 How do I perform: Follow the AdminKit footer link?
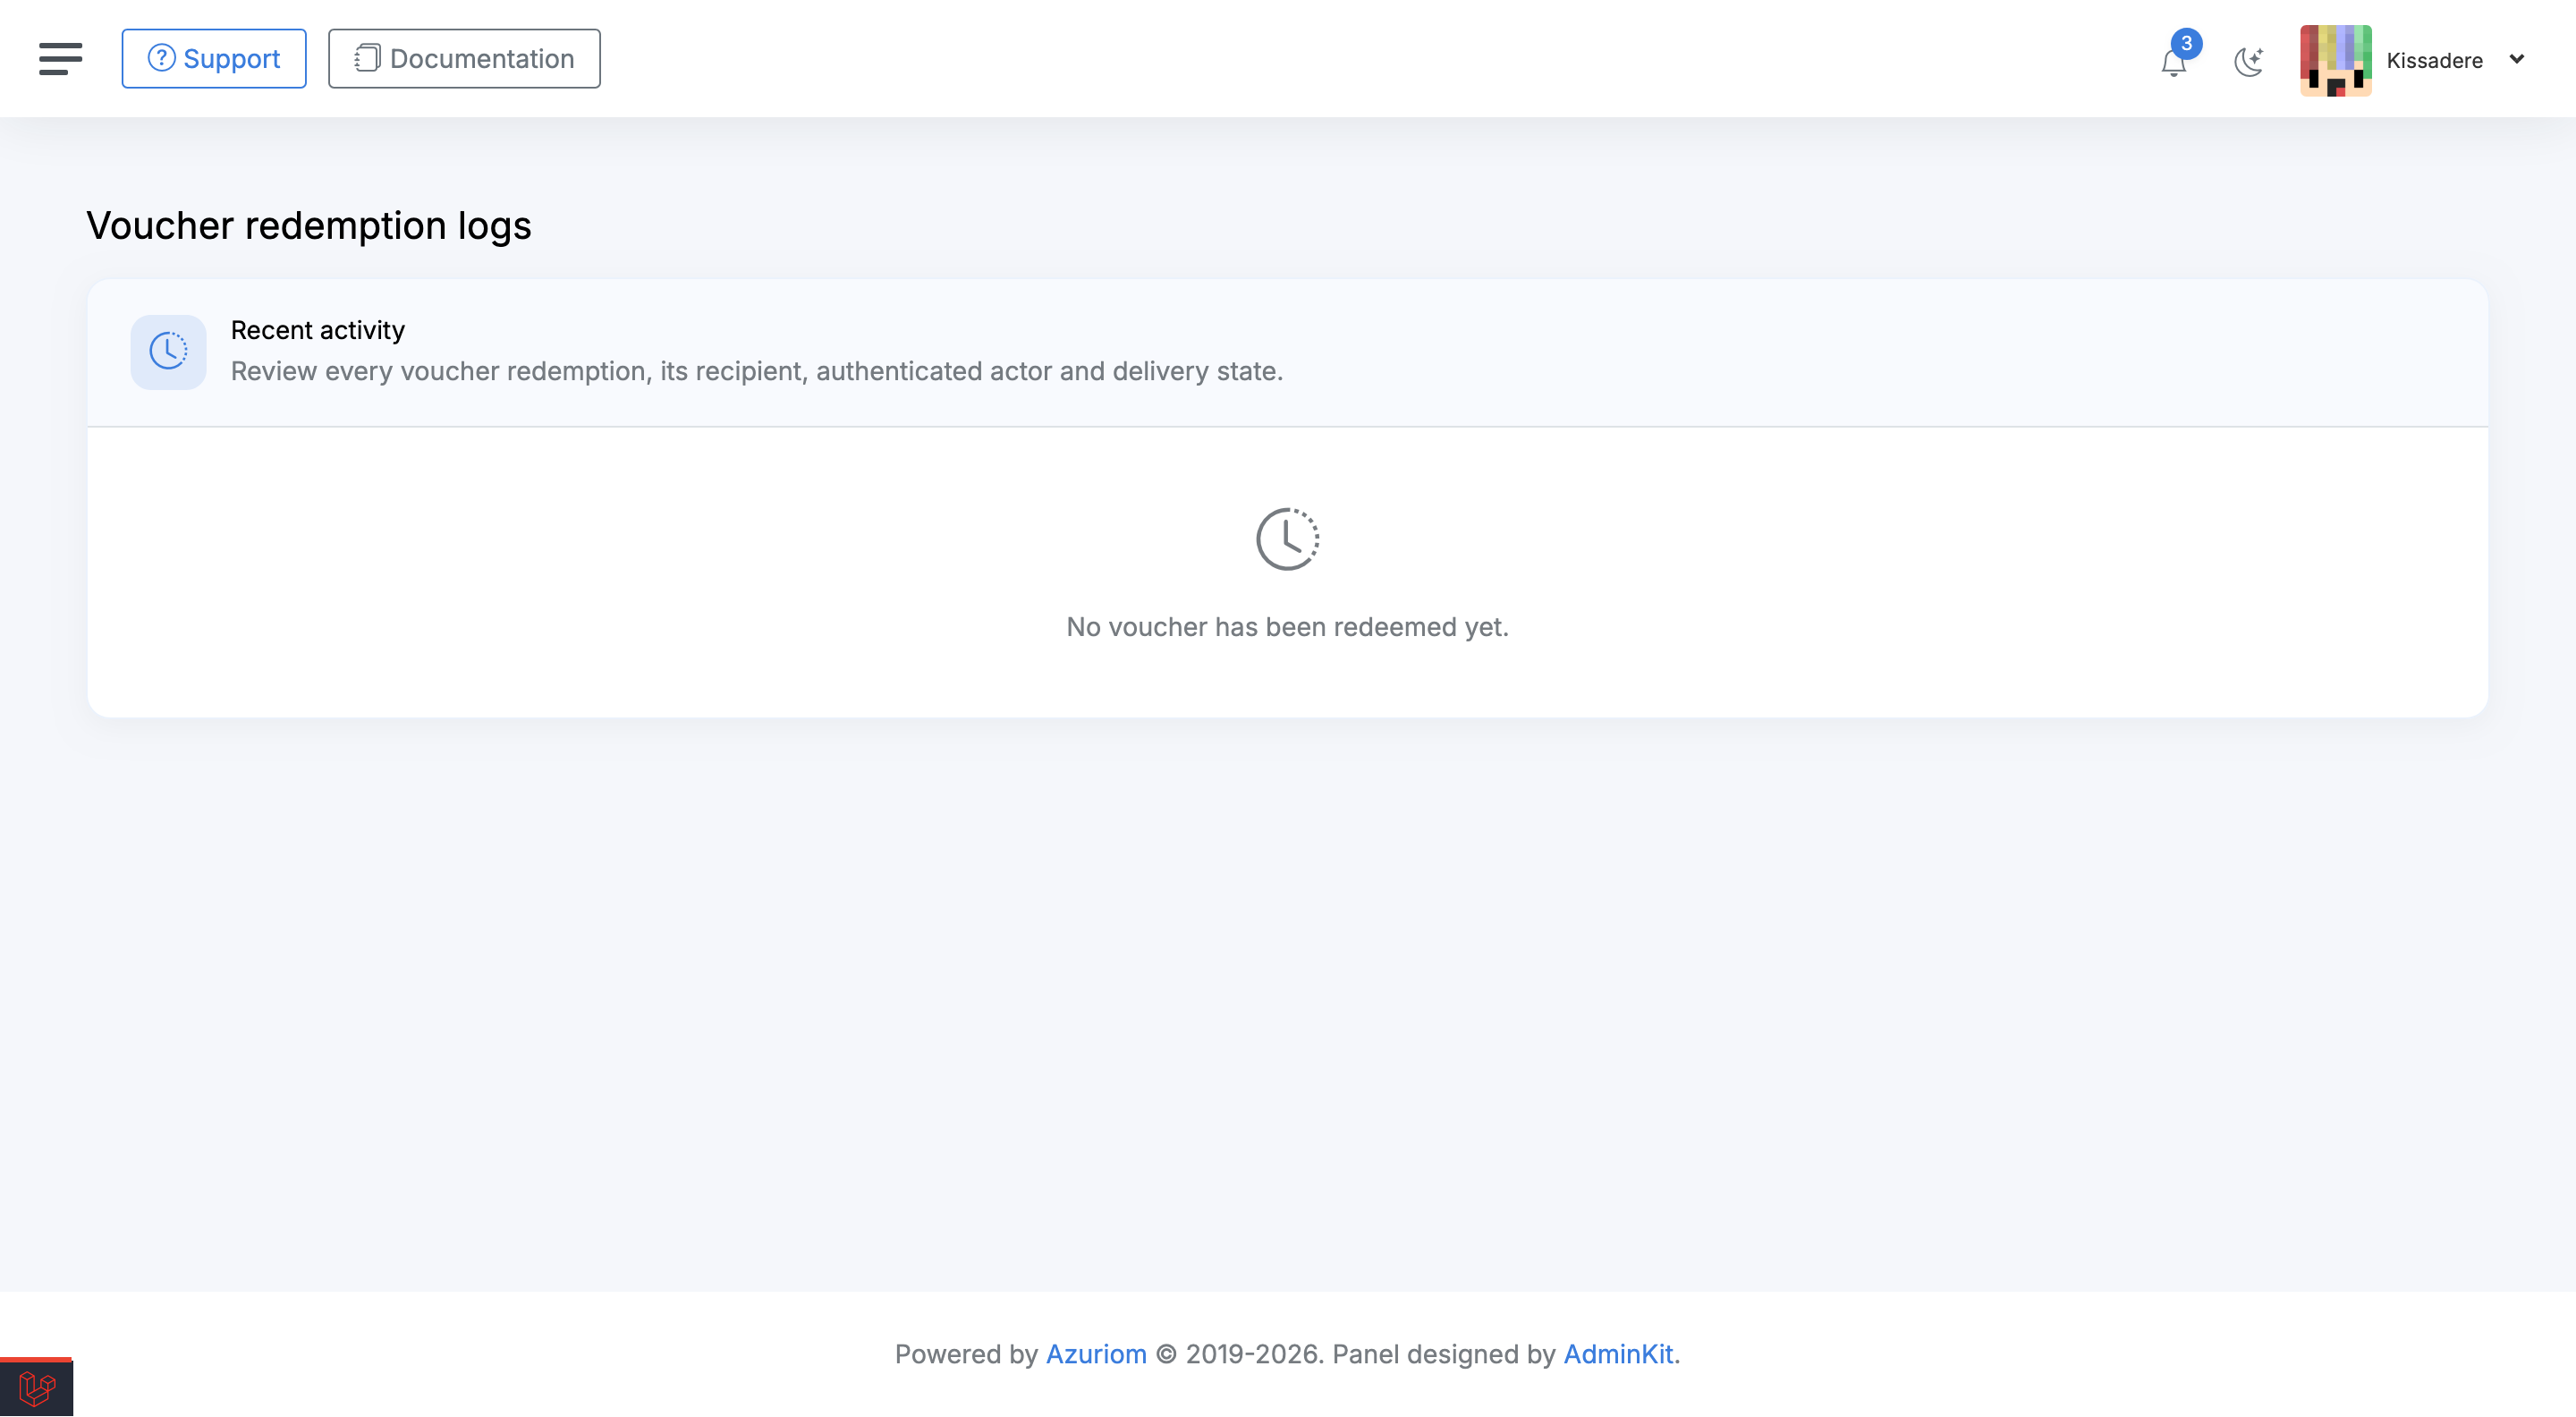pyautogui.click(x=1618, y=1354)
